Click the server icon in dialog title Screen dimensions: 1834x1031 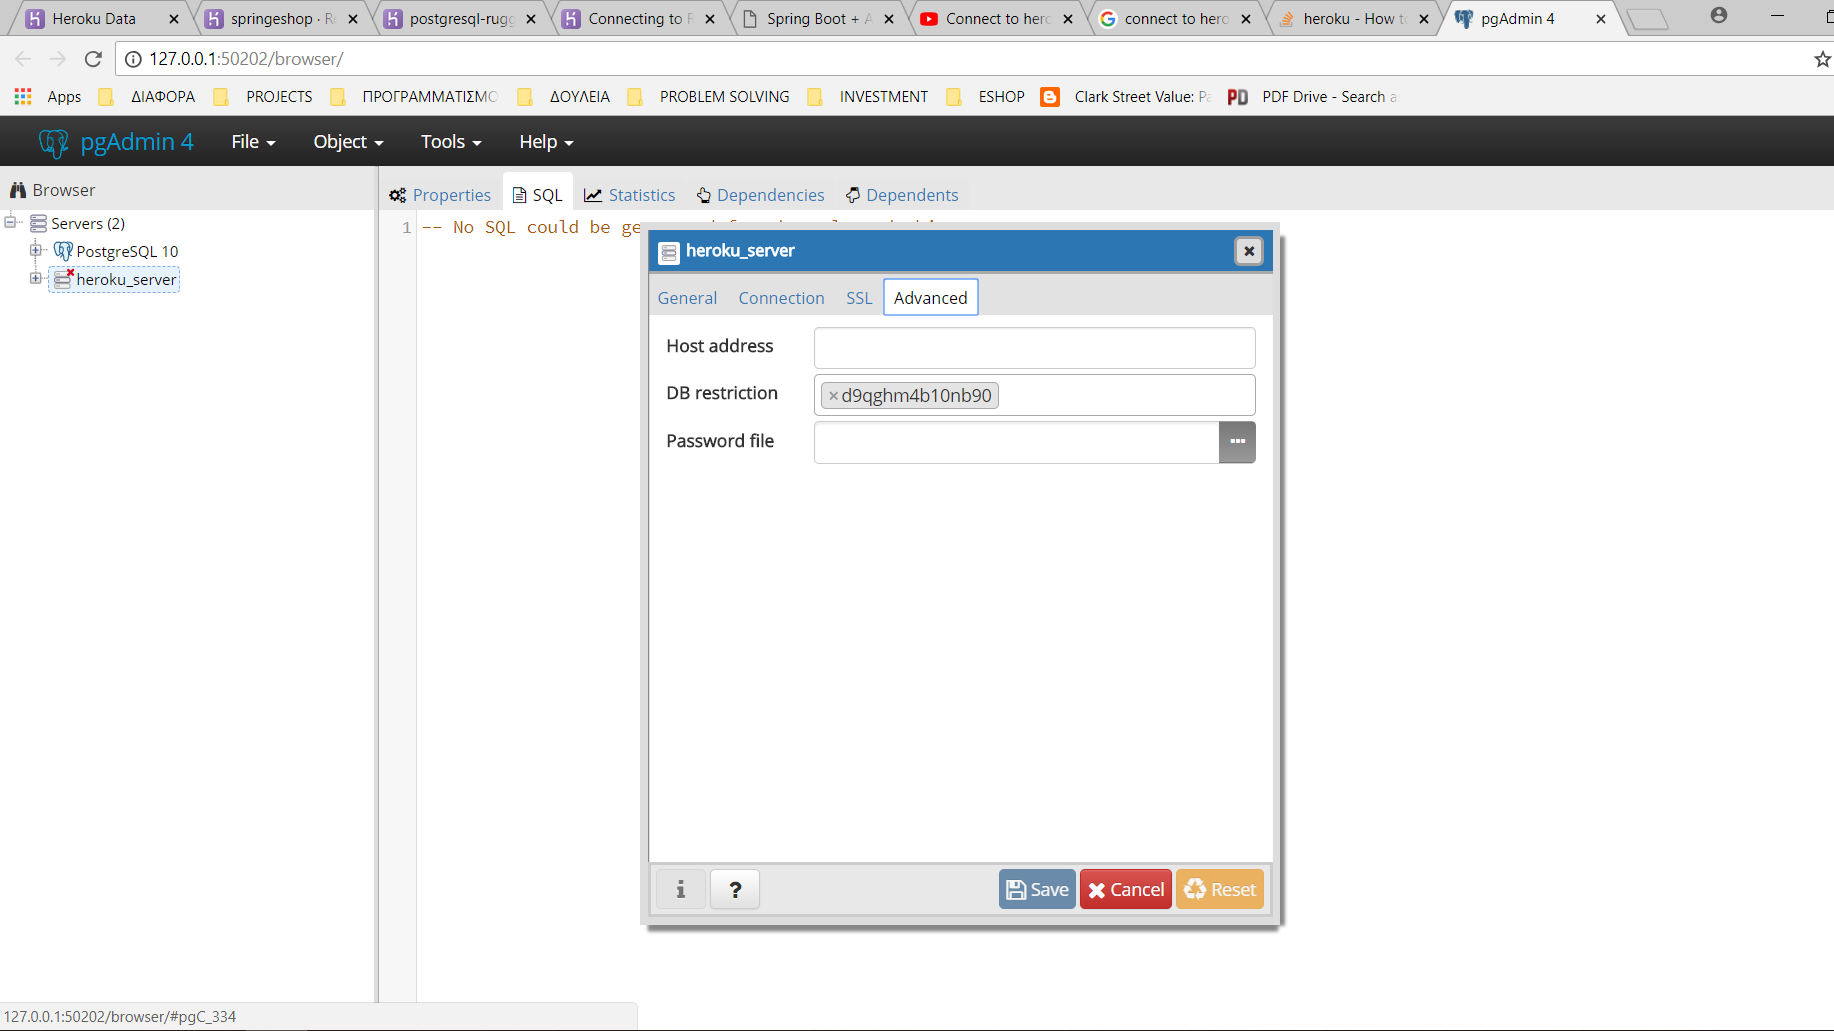click(x=669, y=252)
